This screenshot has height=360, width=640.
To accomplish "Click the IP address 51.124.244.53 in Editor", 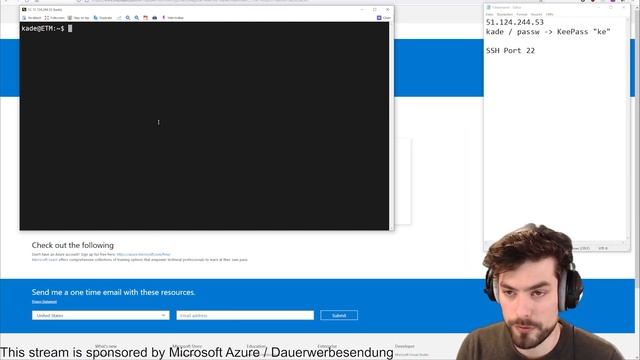I will tap(515, 22).
